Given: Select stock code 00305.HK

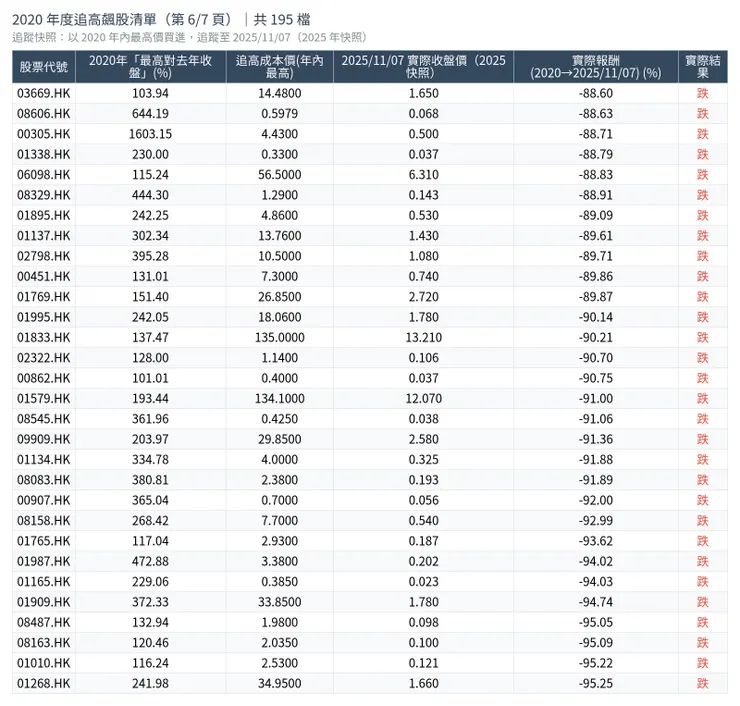Looking at the screenshot, I should click(x=43, y=134).
